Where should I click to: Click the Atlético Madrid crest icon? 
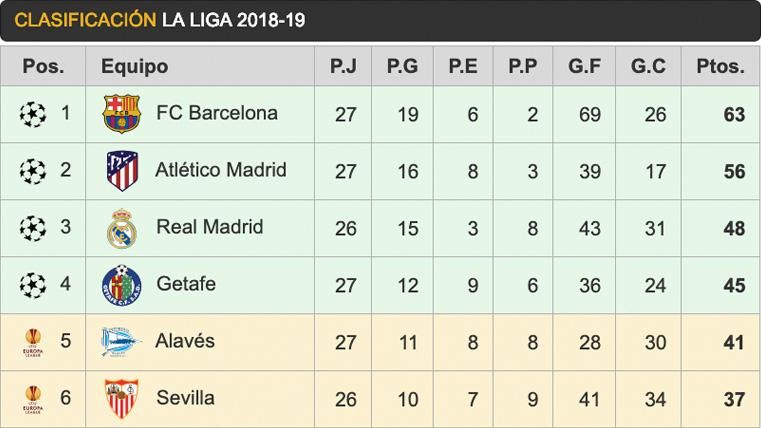[x=122, y=171]
